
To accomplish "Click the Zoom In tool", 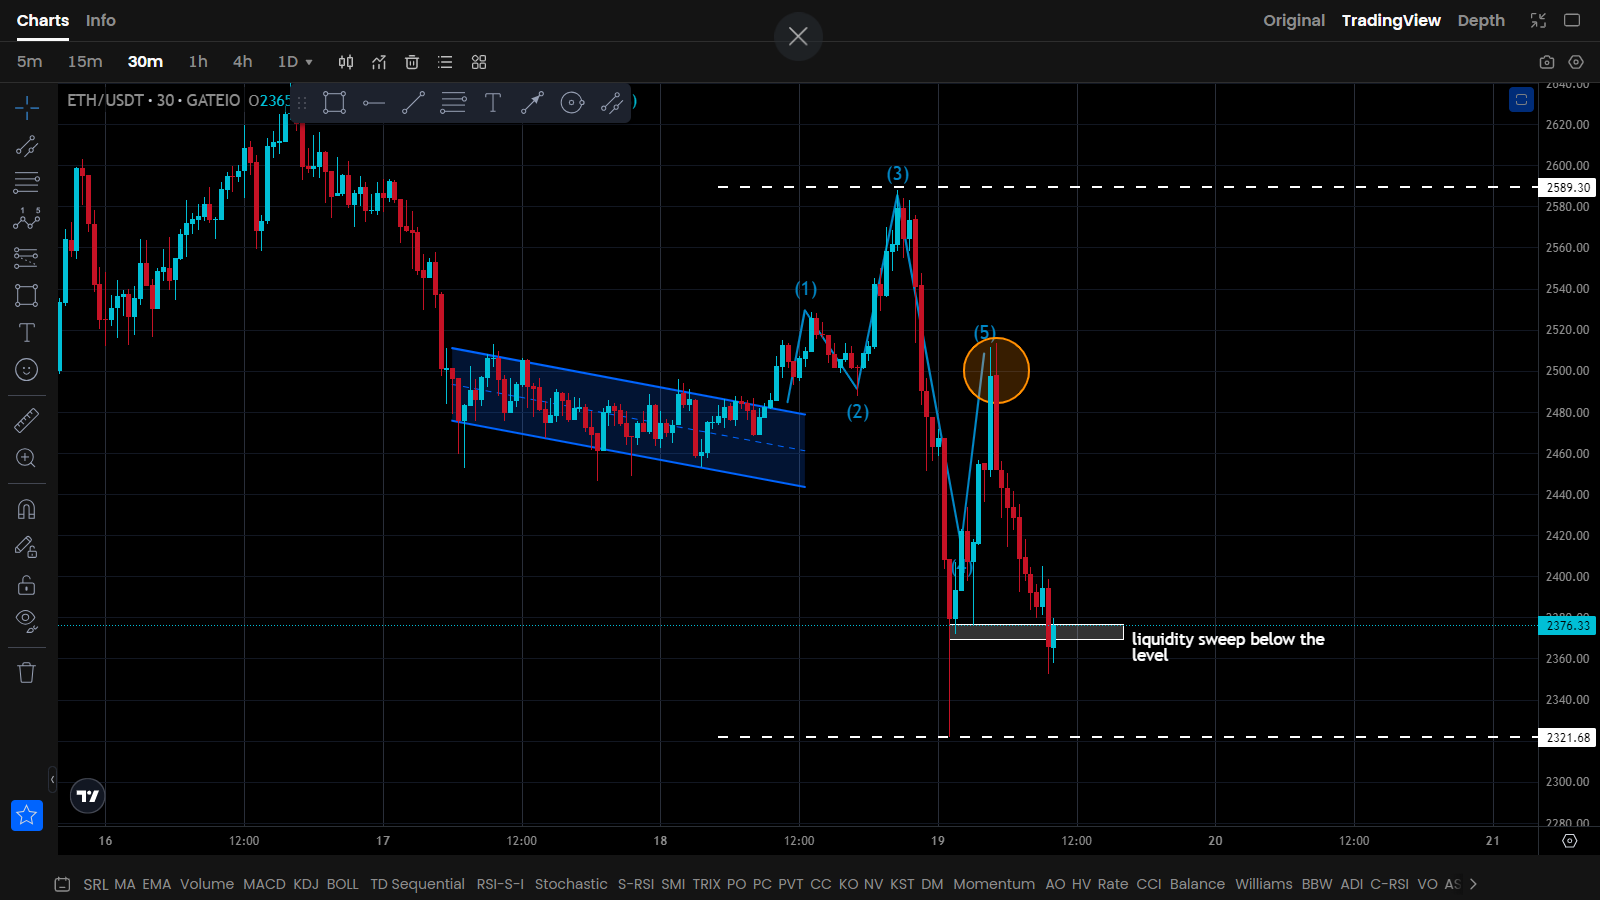I will coord(27,458).
